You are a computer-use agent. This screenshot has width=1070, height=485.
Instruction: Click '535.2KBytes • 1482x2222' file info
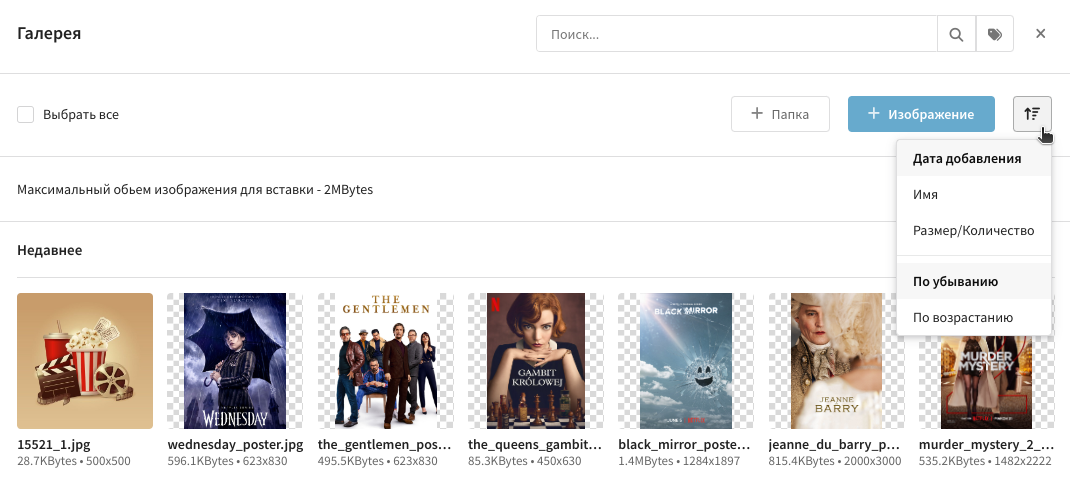click(x=985, y=461)
